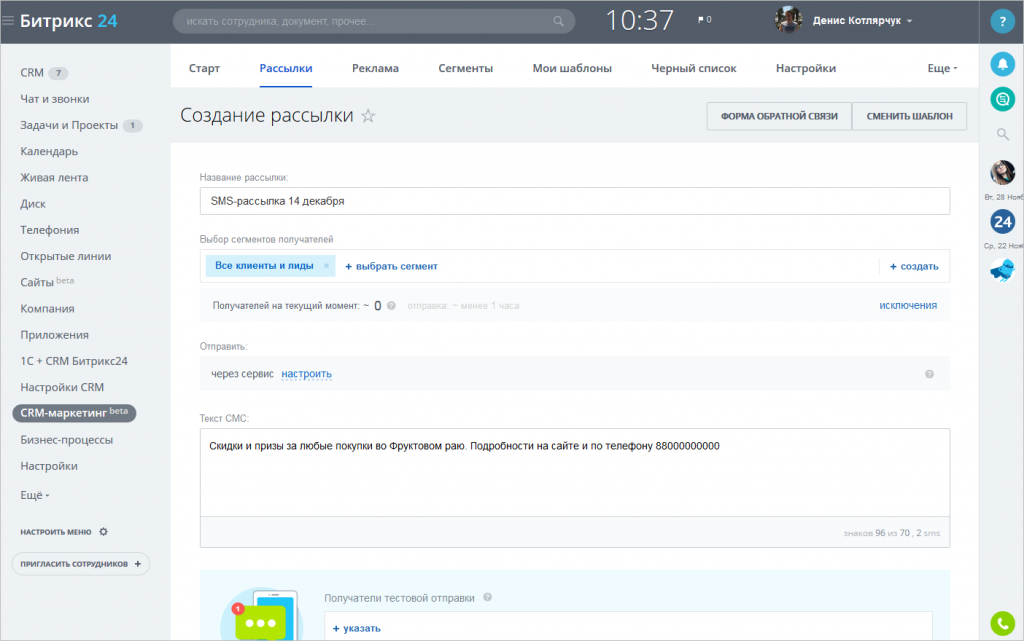Viewport: 1024px width, 641px height.
Task: Switch to the Сегменты tab
Action: (x=466, y=68)
